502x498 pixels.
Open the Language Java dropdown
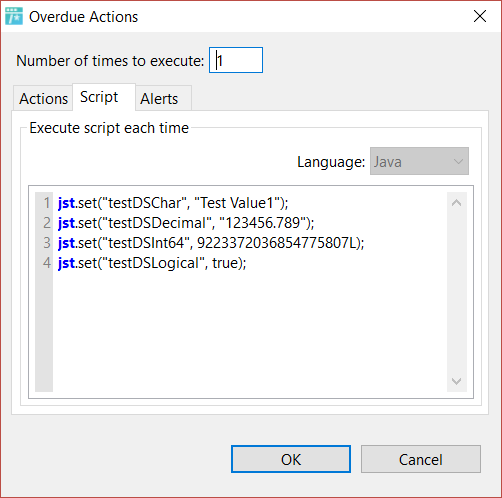(419, 161)
